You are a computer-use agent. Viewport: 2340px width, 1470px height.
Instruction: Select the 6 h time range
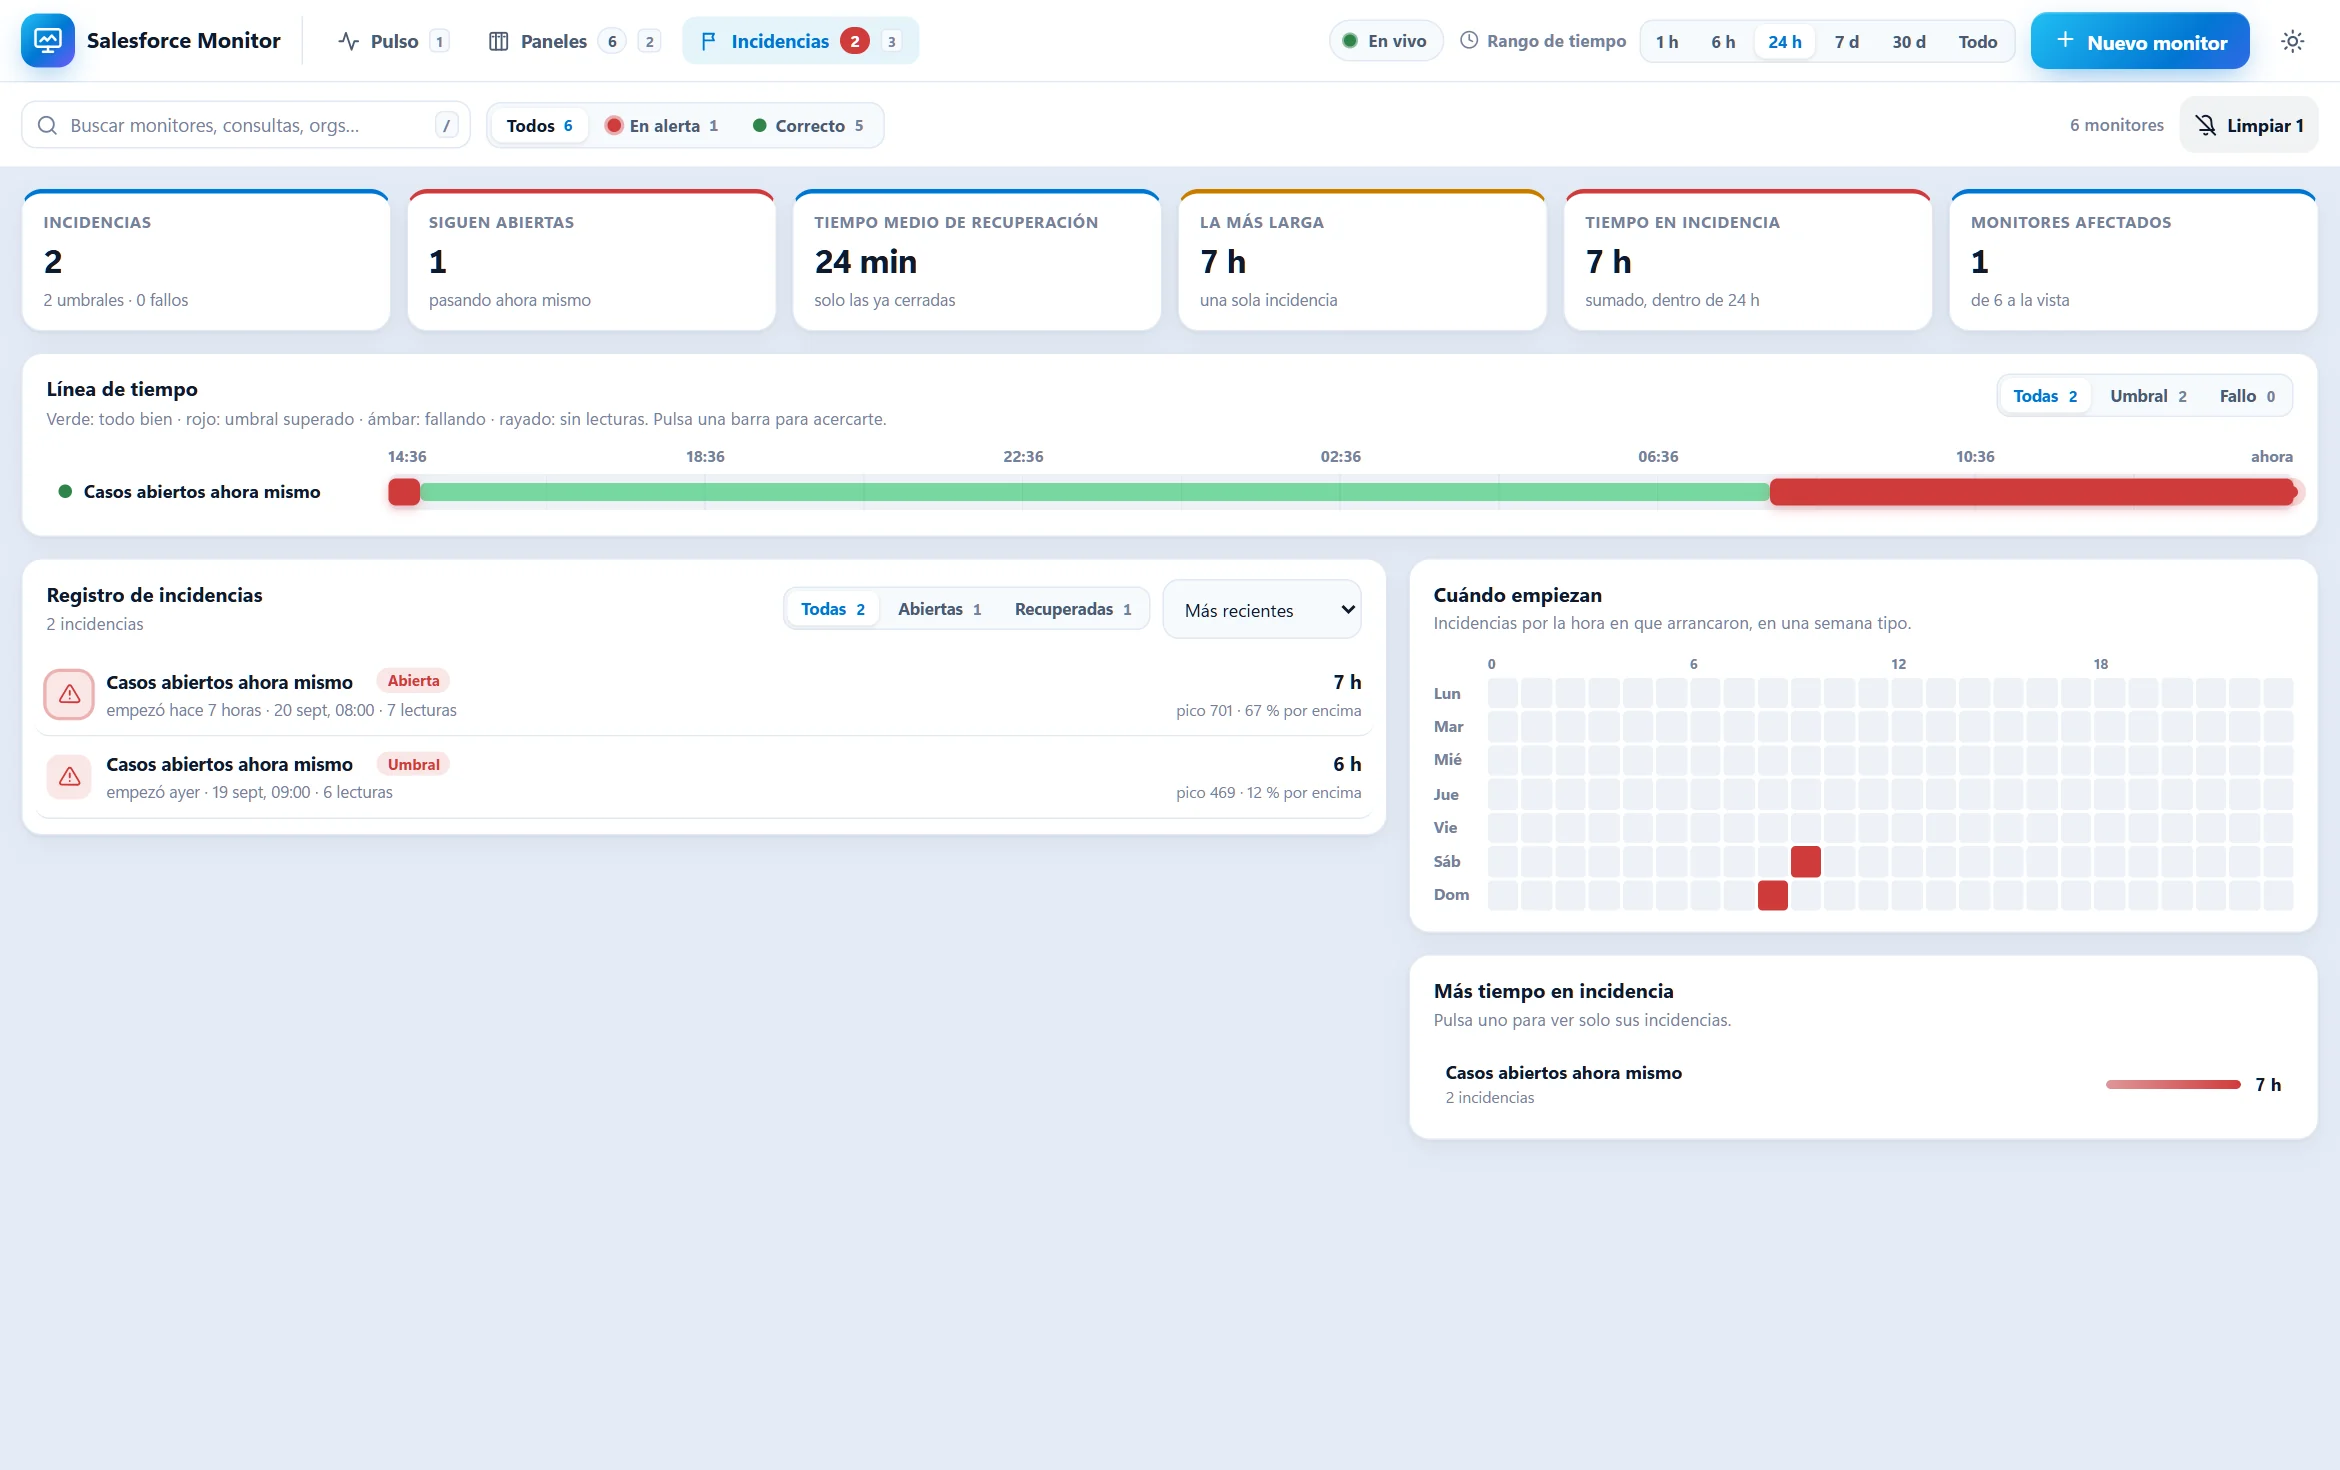[x=1722, y=42]
